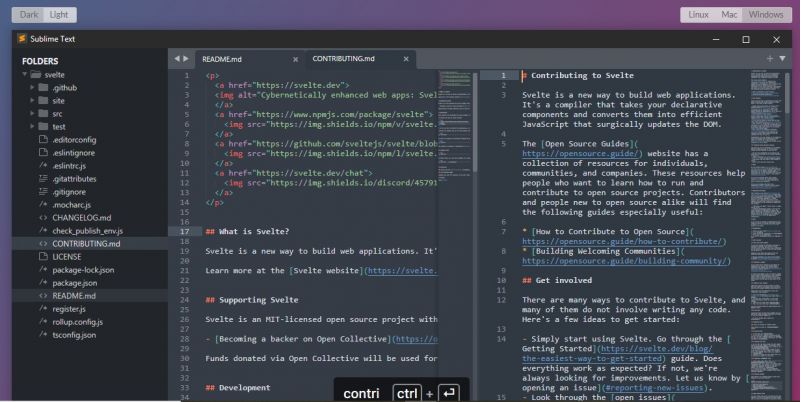Select the Mac platform option
Viewport: 800px width, 402px height.
pos(729,15)
